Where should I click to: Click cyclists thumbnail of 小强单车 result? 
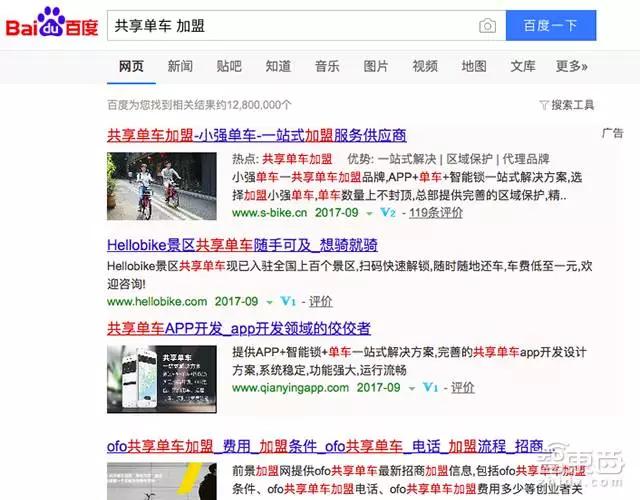(162, 186)
